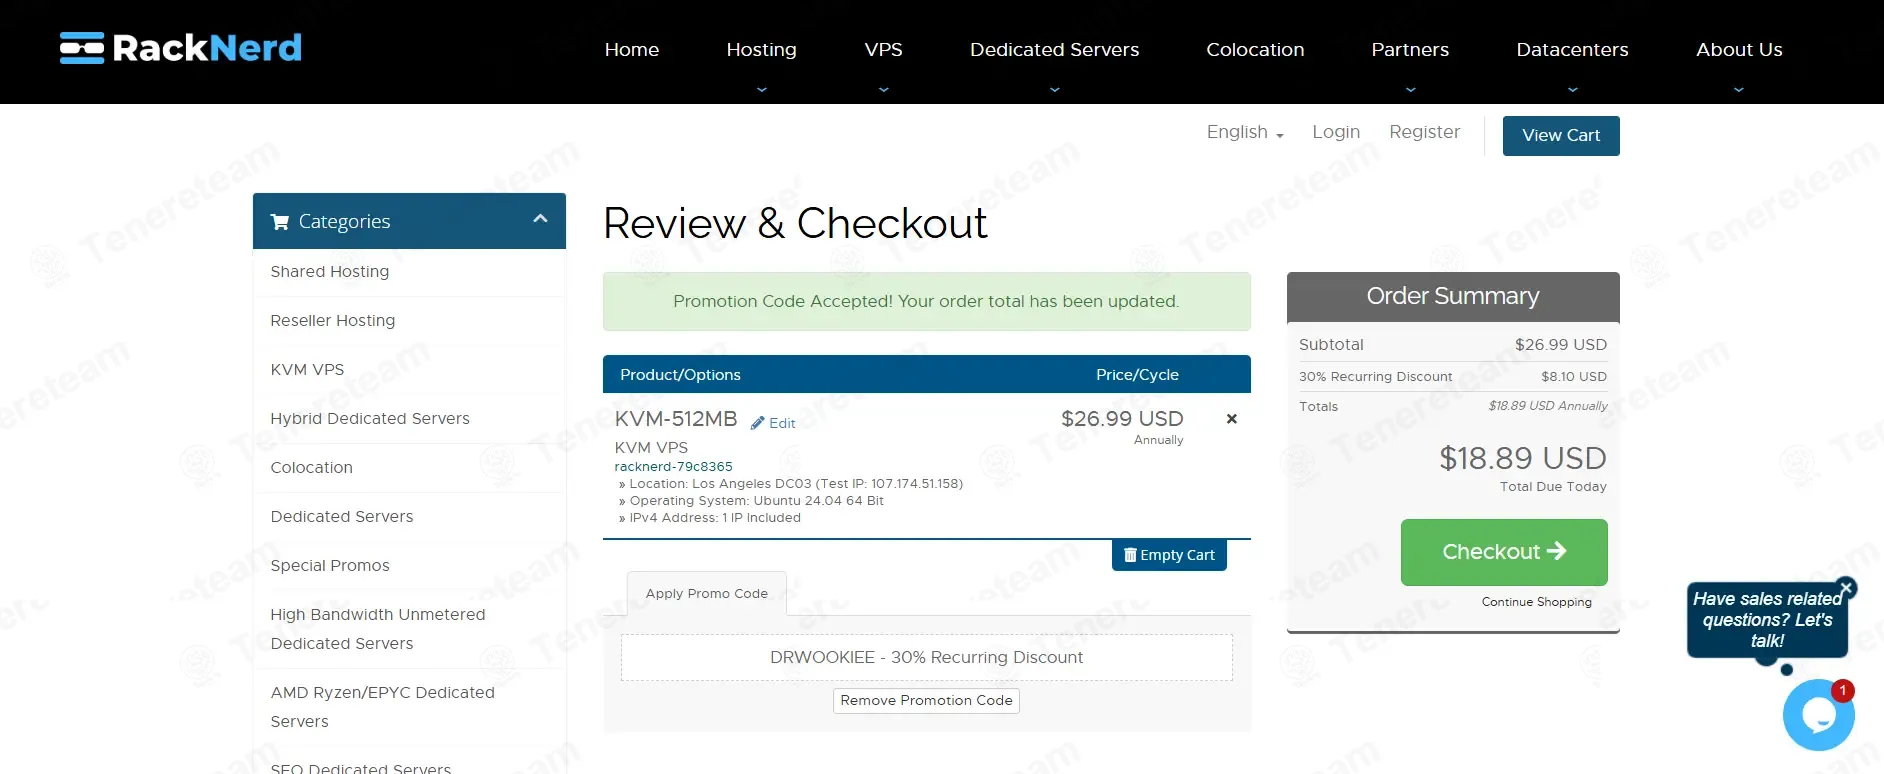Collapse the Categories panel chevron
Viewport: 1884px width, 774px height.
point(540,219)
